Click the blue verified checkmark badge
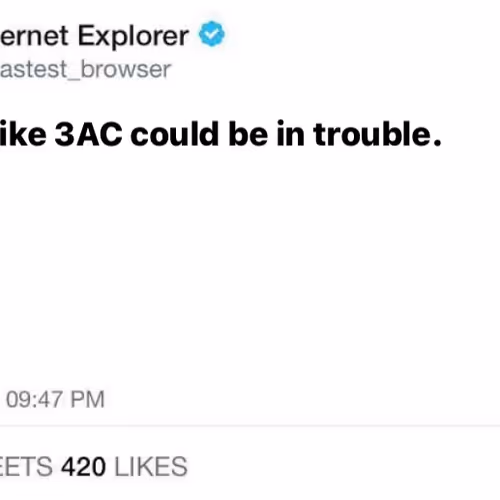500x500 pixels. pyautogui.click(x=212, y=33)
